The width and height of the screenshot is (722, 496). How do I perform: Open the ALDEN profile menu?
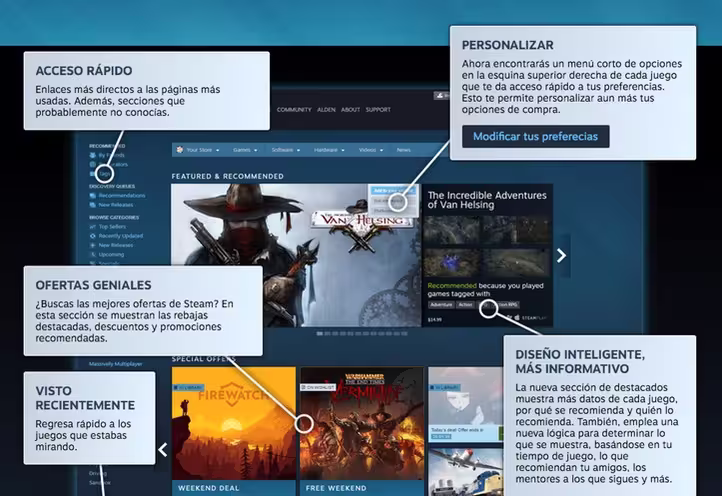pos(326,110)
